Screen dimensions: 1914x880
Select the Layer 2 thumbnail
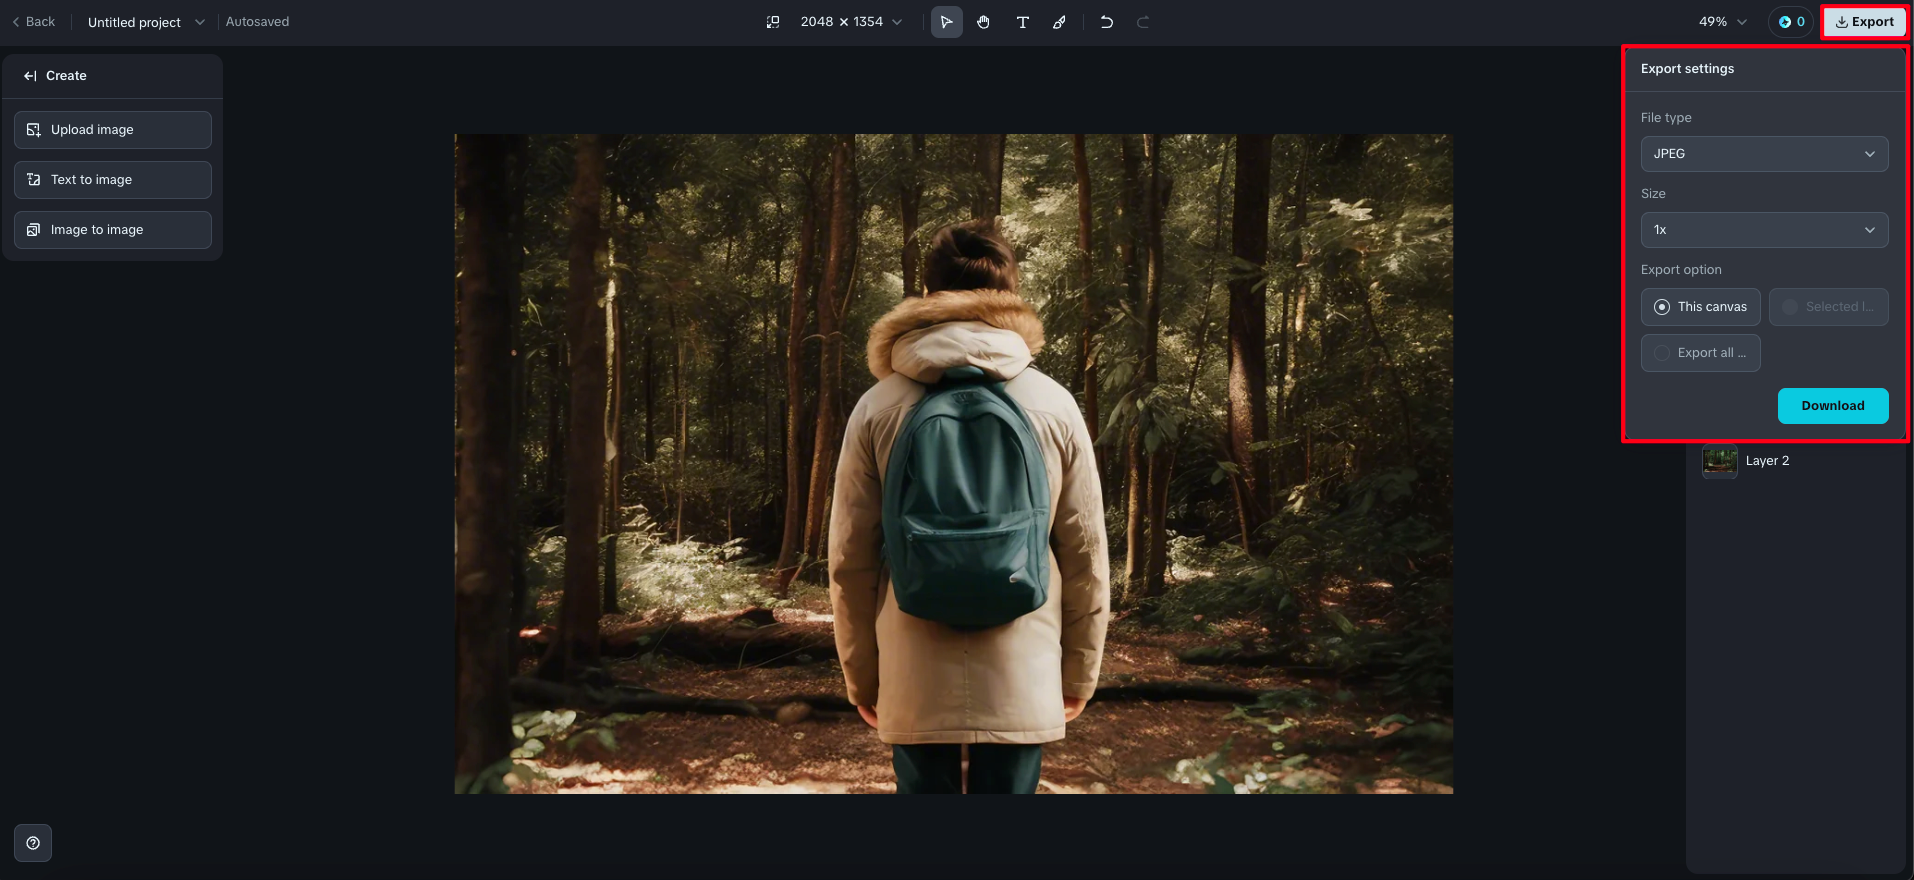(x=1720, y=461)
